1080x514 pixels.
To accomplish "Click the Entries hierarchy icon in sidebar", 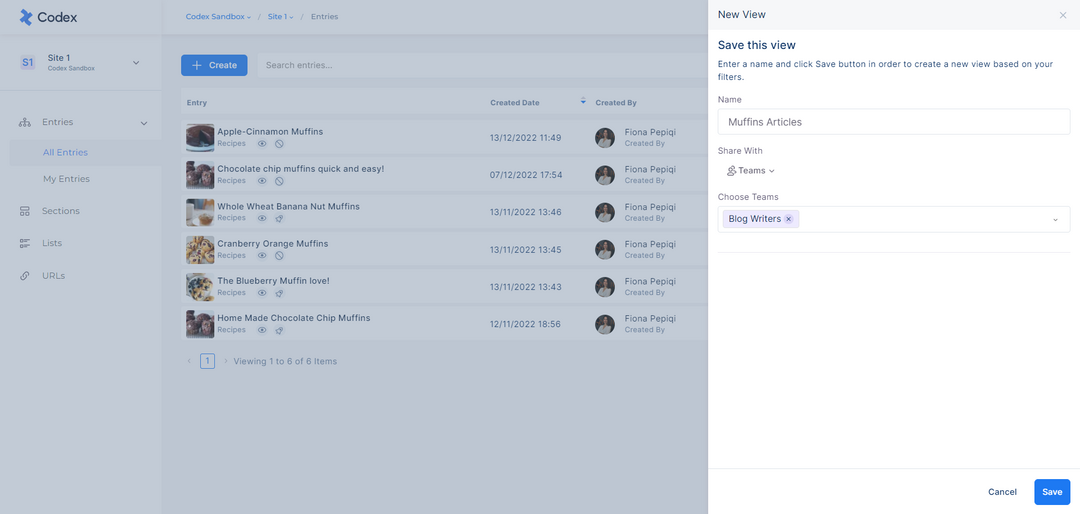I will pyautogui.click(x=25, y=123).
